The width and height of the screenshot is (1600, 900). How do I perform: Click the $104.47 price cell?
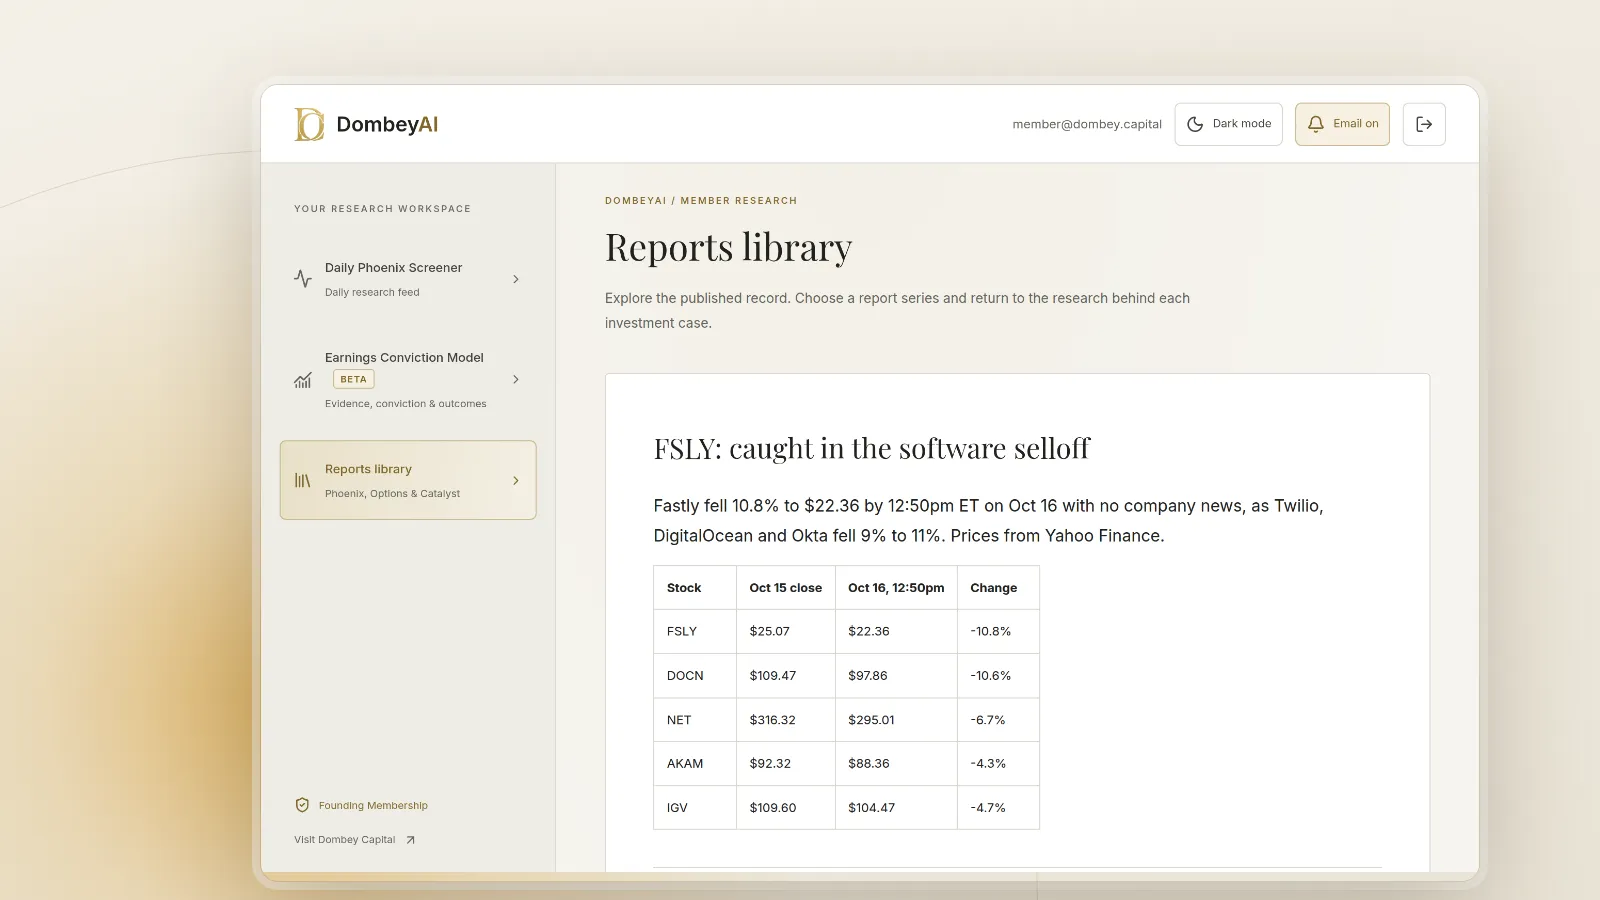point(896,808)
